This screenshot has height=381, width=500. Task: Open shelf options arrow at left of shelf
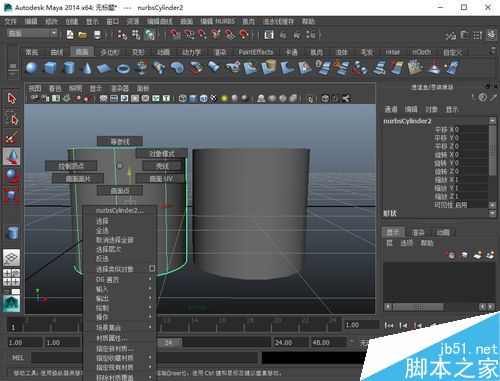[x=13, y=74]
